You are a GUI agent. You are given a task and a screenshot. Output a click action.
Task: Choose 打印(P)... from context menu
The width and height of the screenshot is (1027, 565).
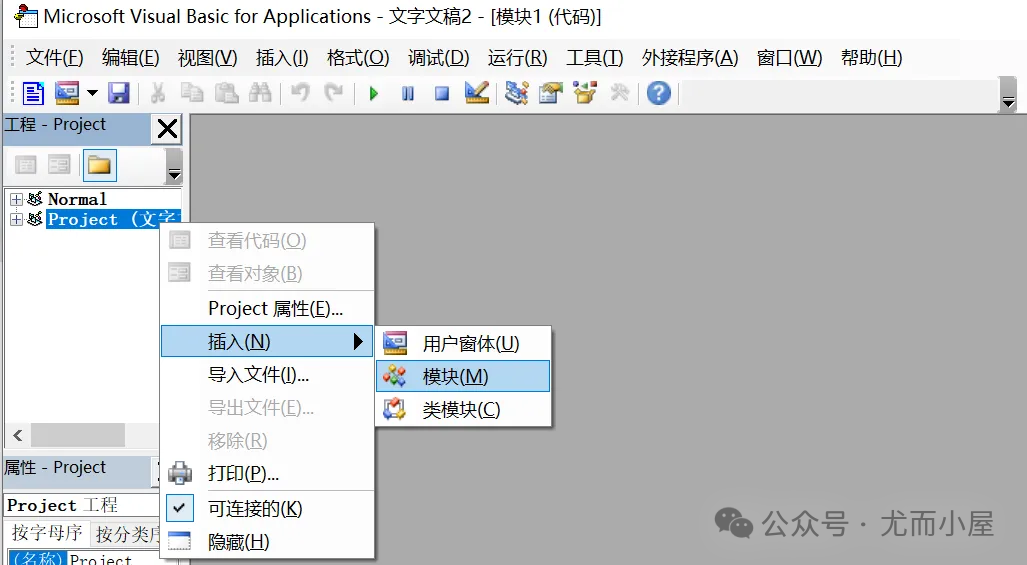267,473
